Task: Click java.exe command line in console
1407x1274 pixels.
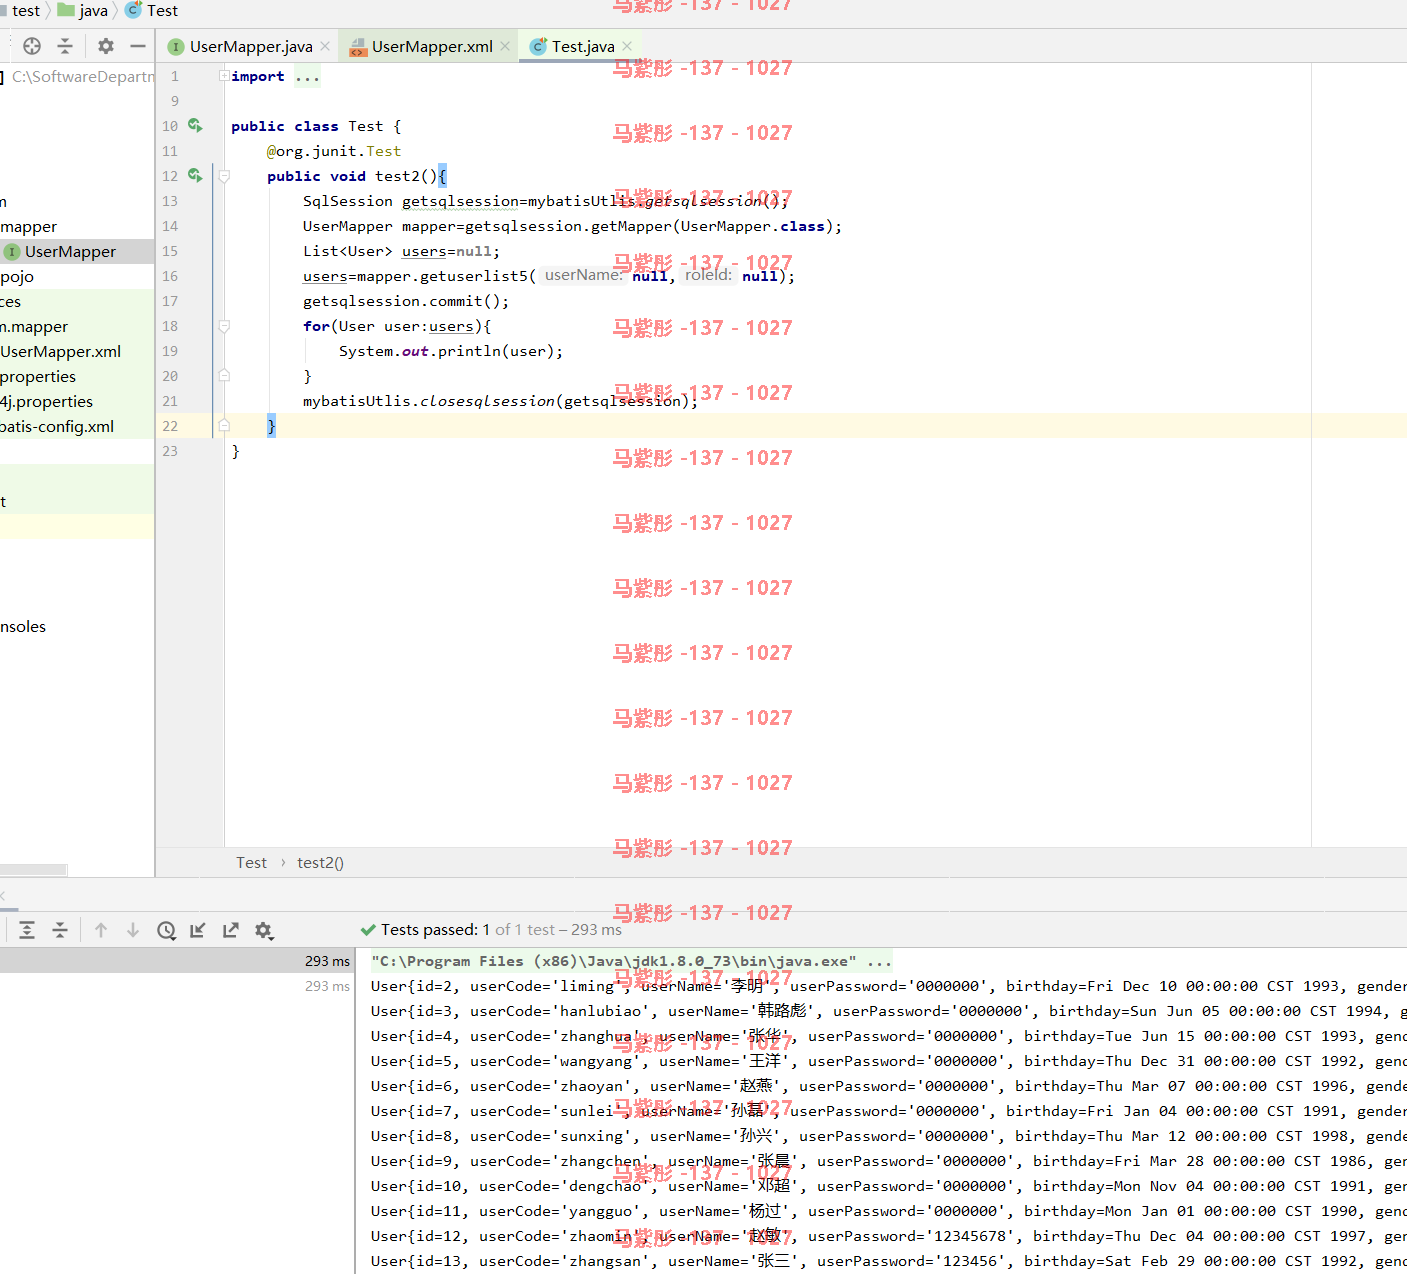Action: click(631, 961)
